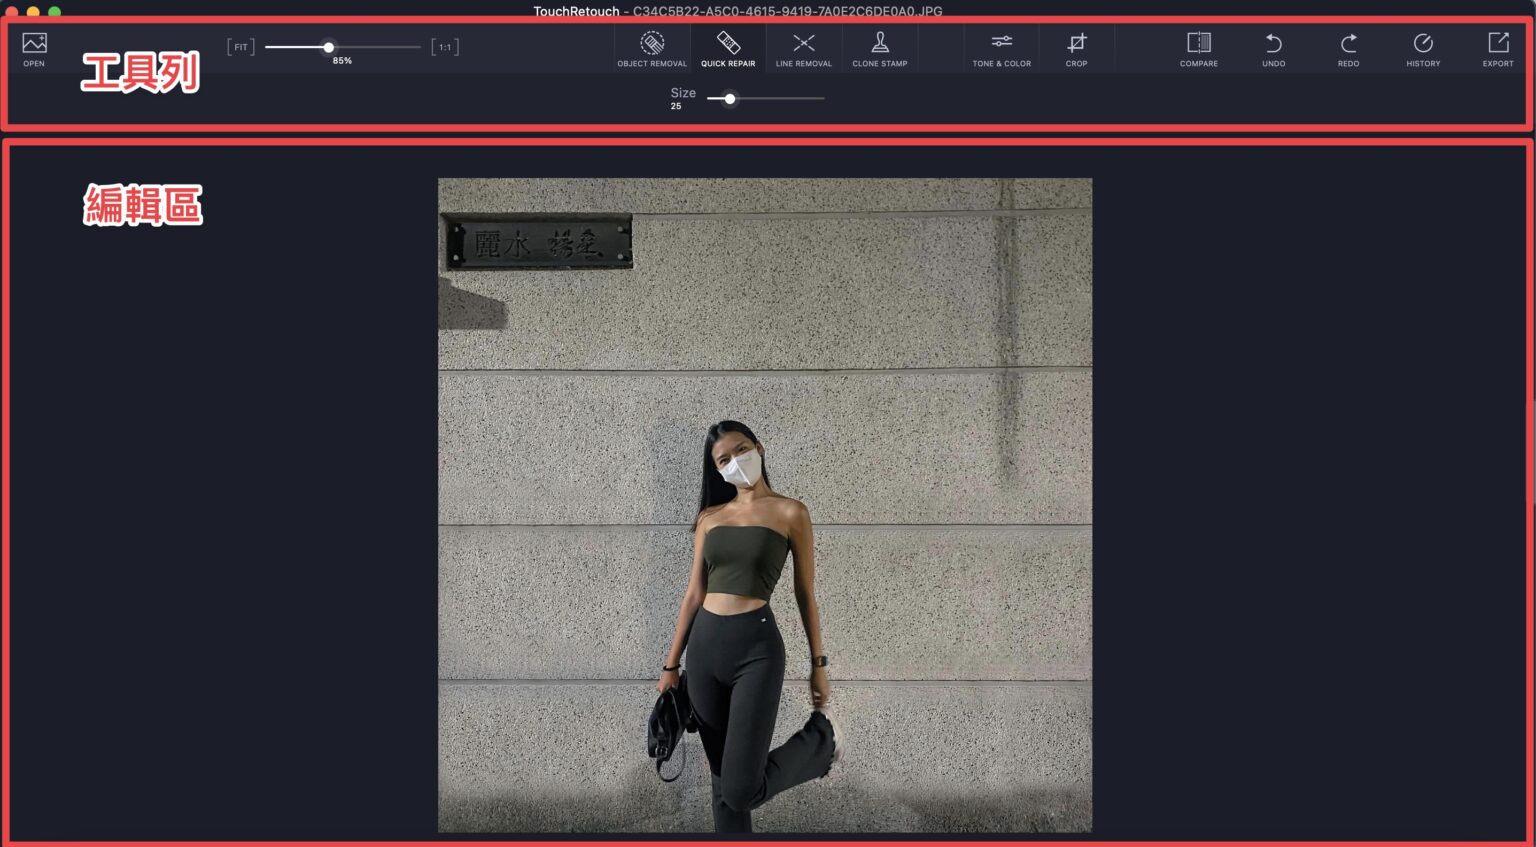
Task: Open the History panel
Action: [1422, 47]
